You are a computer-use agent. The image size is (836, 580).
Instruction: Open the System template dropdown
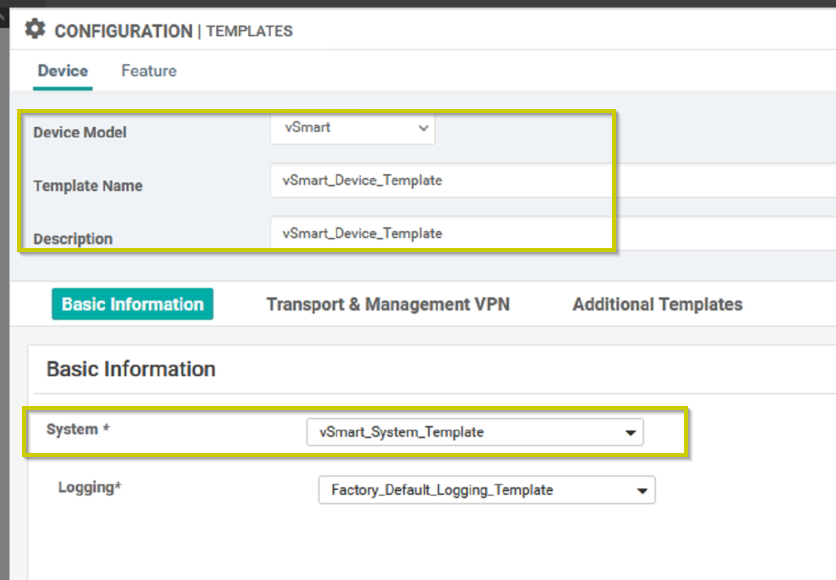click(x=475, y=432)
